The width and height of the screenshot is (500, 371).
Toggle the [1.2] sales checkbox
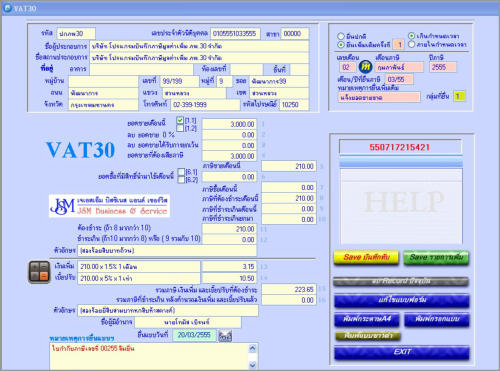[x=180, y=128]
